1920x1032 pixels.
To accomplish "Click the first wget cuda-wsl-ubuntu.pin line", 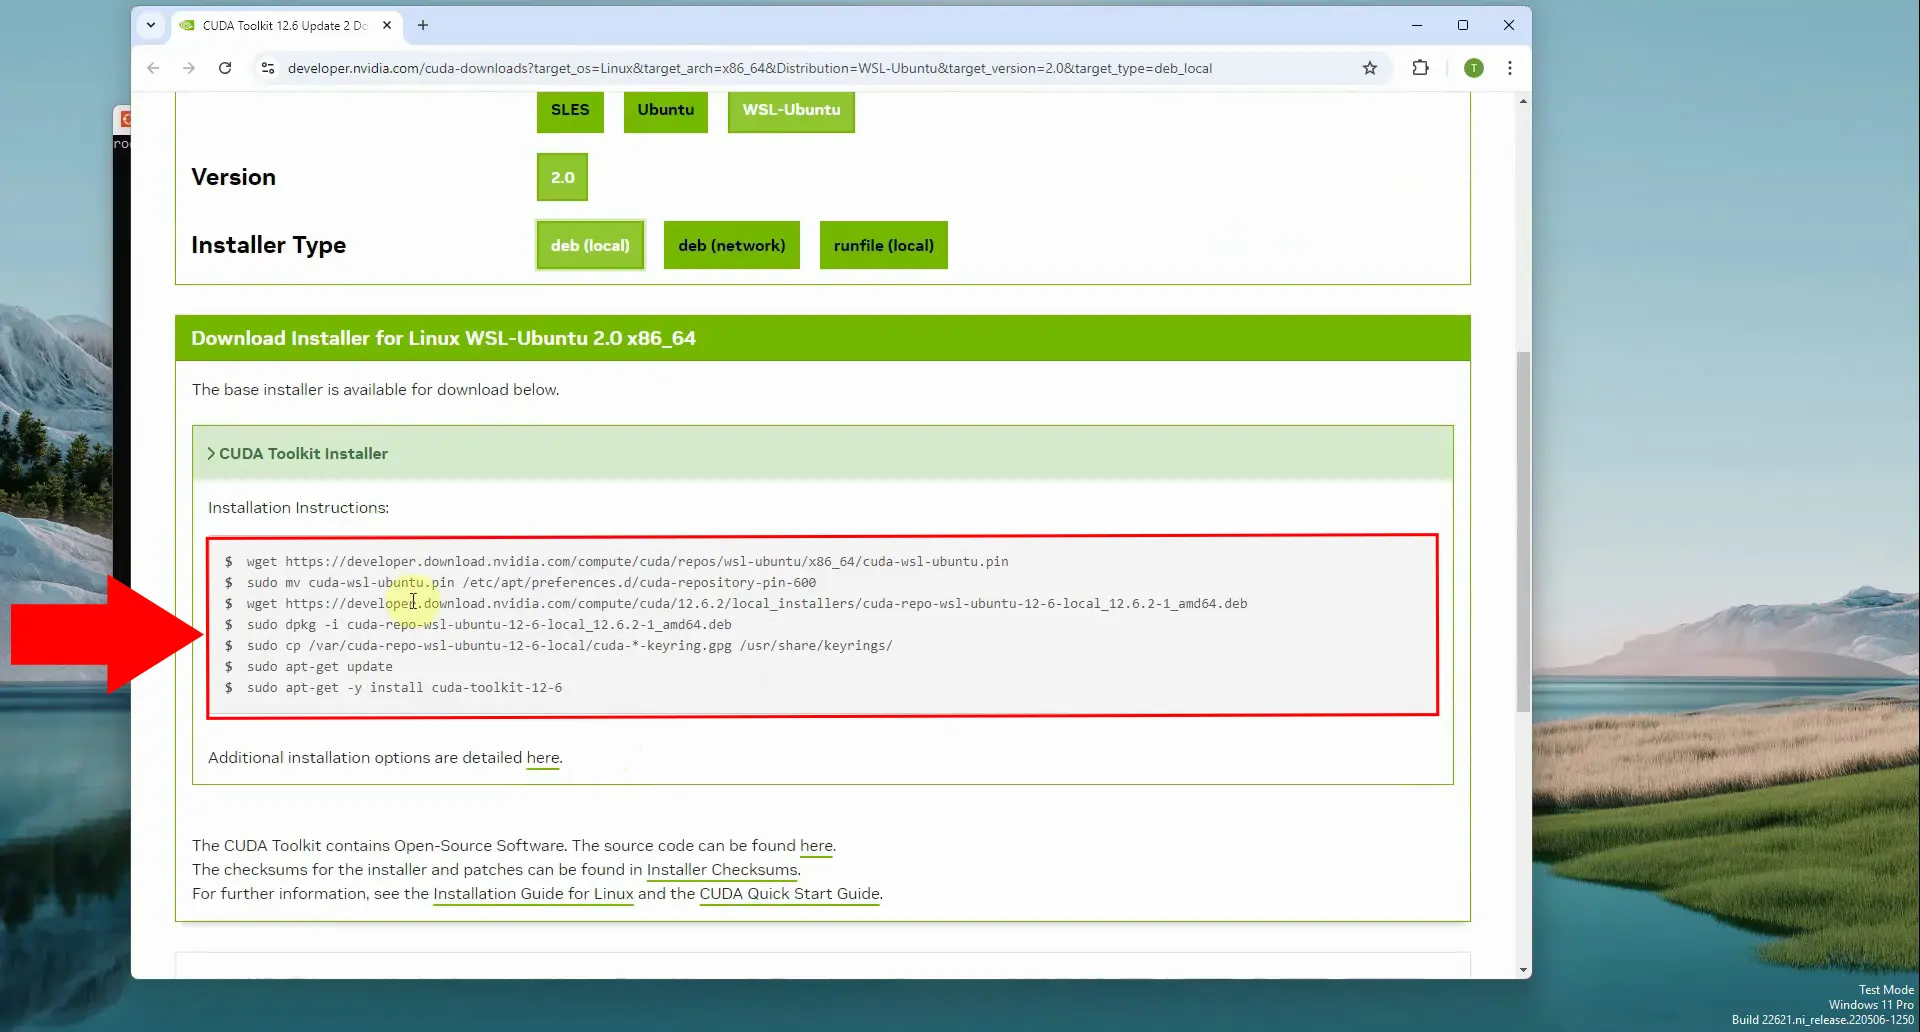I will pyautogui.click(x=627, y=562).
